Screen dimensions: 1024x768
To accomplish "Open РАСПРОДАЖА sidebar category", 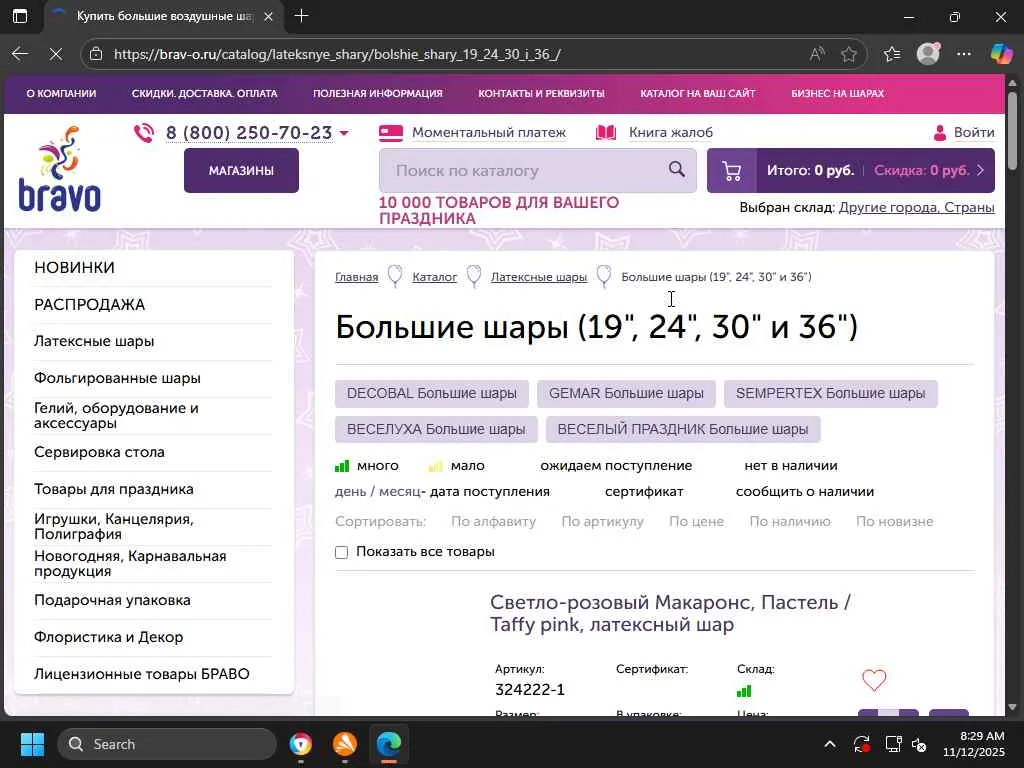I will click(x=89, y=305).
